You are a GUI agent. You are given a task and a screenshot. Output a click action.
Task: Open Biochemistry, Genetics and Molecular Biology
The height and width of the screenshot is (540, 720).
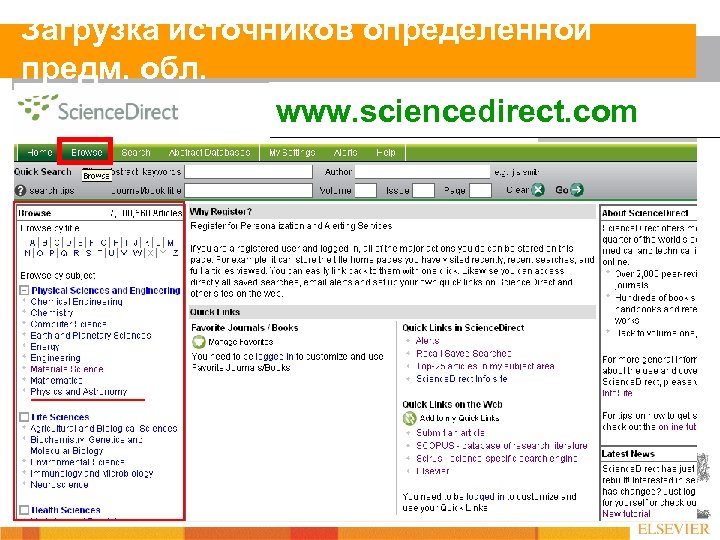(86, 445)
